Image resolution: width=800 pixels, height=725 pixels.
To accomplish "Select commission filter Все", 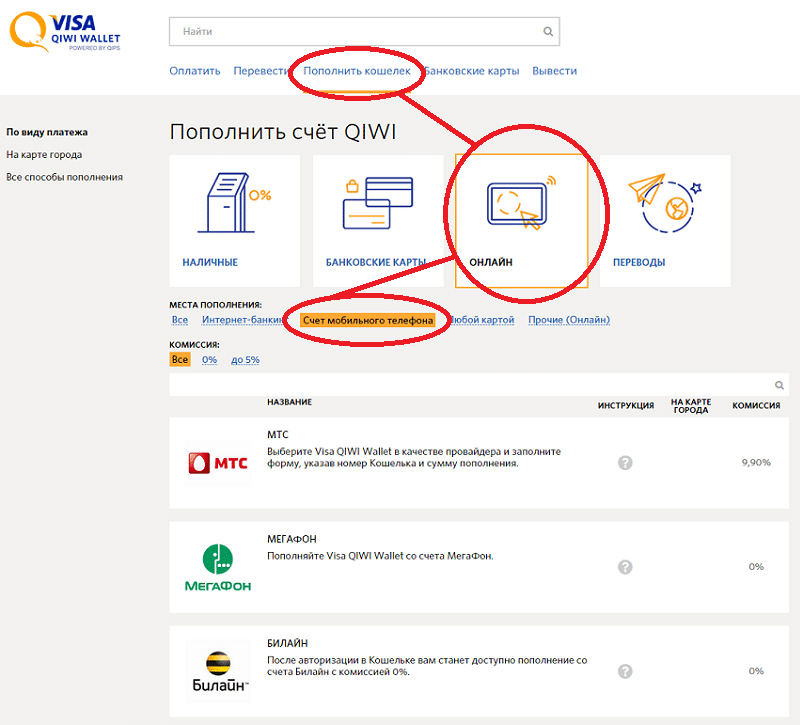I will [x=180, y=360].
